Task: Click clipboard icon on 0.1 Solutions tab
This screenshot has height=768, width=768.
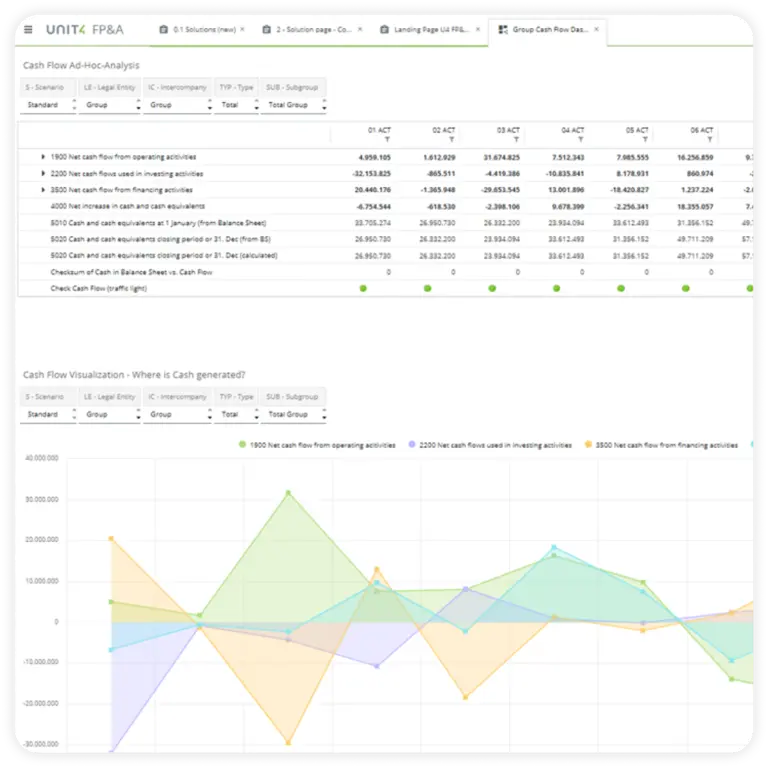Action: pyautogui.click(x=164, y=30)
